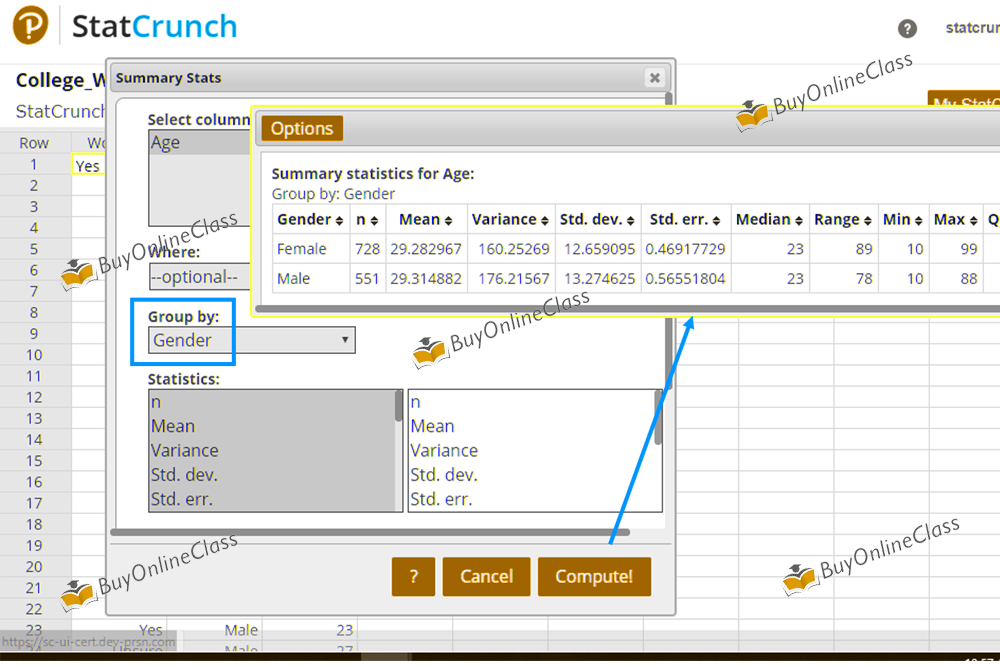Click the dialog help "?" button

pyautogui.click(x=413, y=576)
